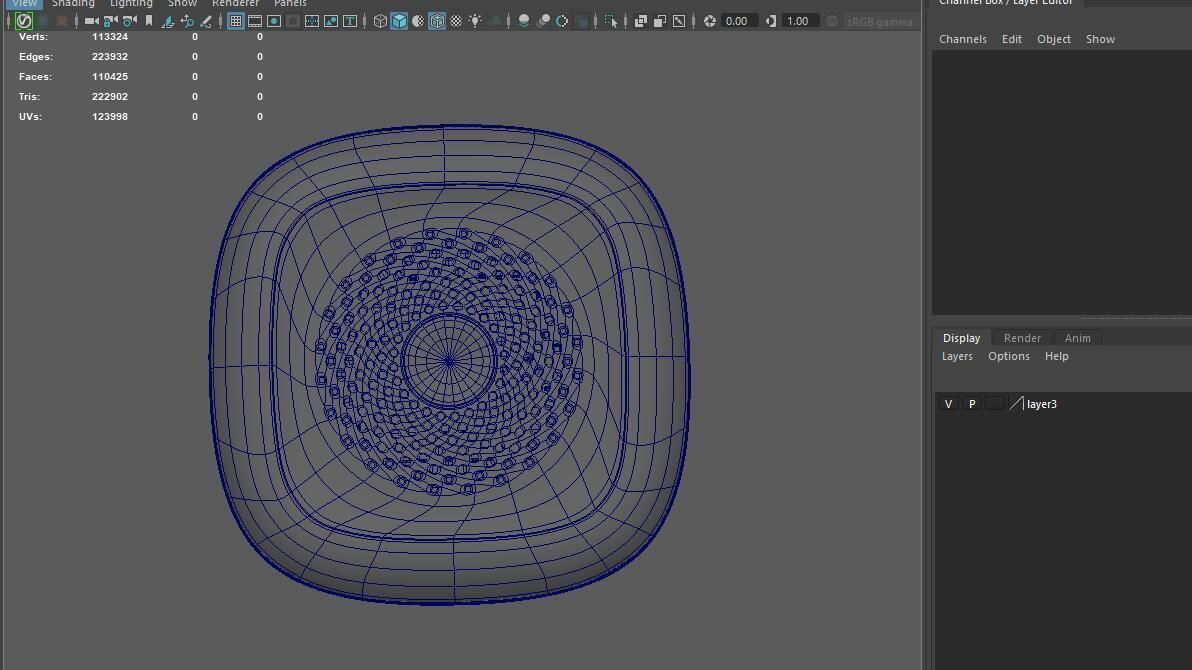Image resolution: width=1192 pixels, height=670 pixels.
Task: Click the isolate select icon
Action: click(x=611, y=21)
